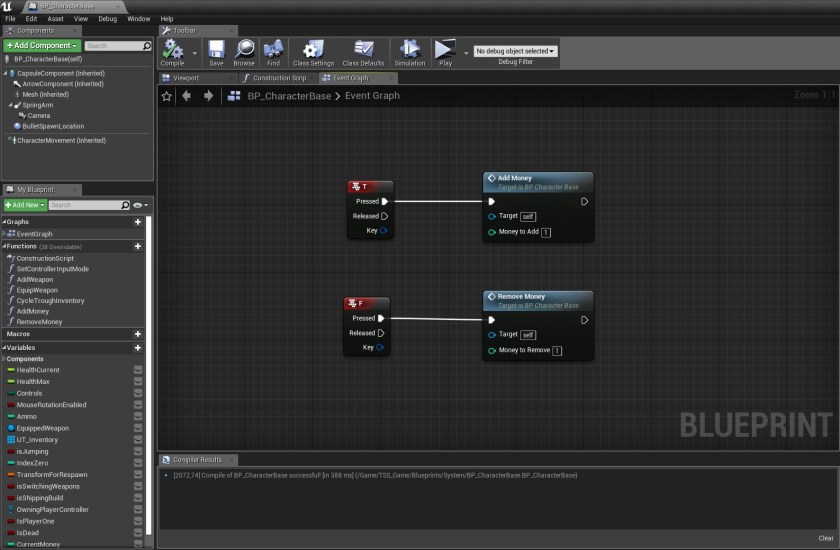Open Class Settings
Viewport: 840px width, 550px height.
point(314,52)
